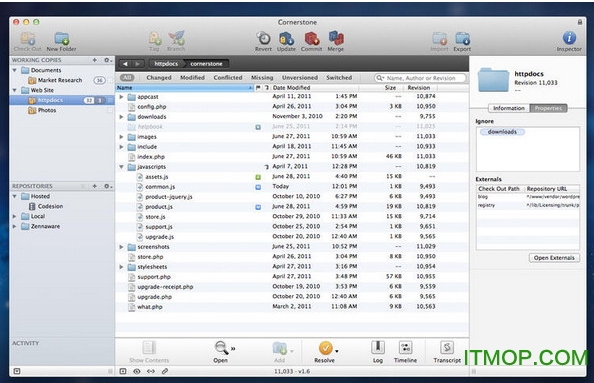
Task: Click the Resolve checkmark icon
Action: pos(325,348)
